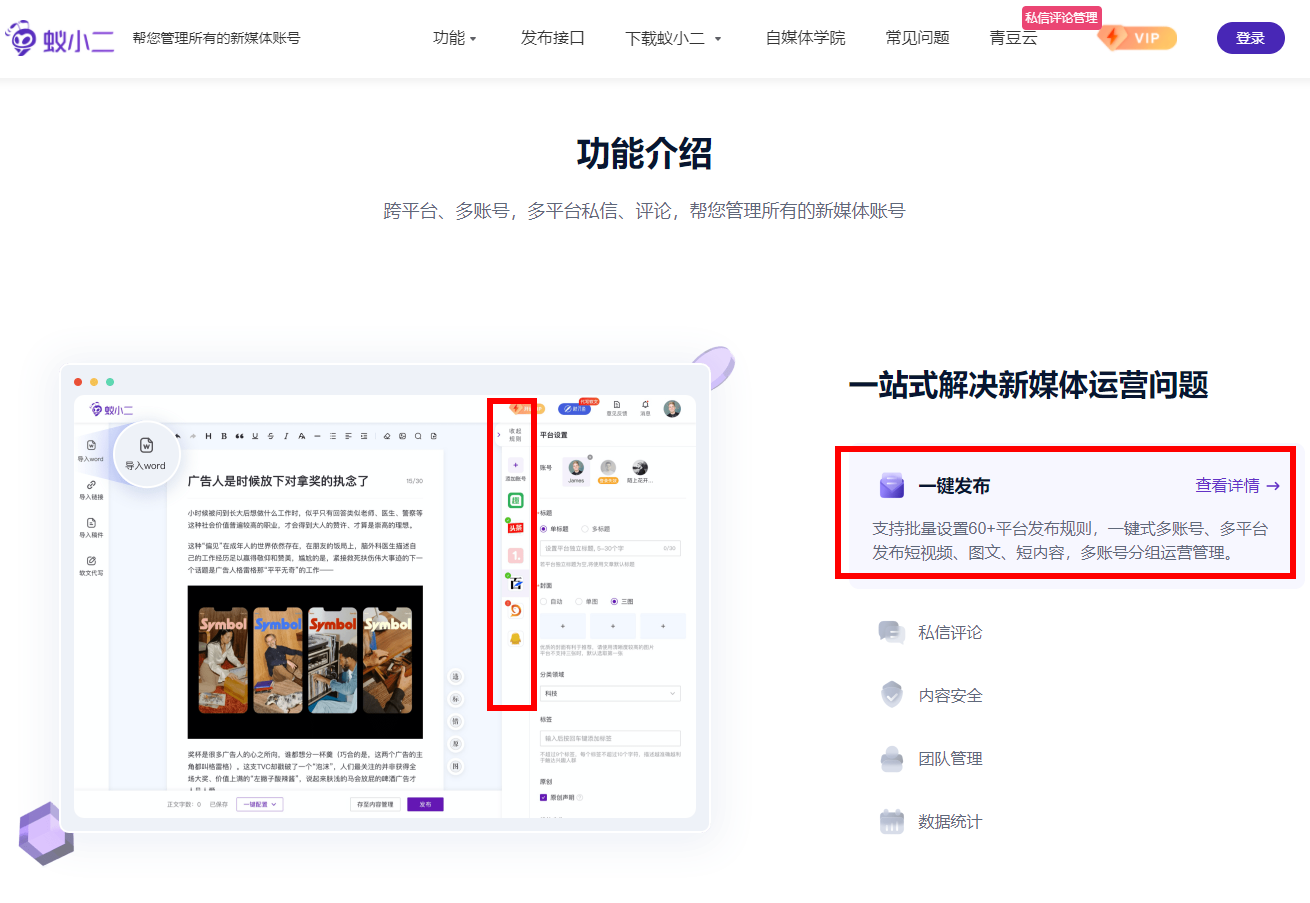The width and height of the screenshot is (1310, 903).
Task: Select the red 头条 platform icon
Action: coord(516,527)
